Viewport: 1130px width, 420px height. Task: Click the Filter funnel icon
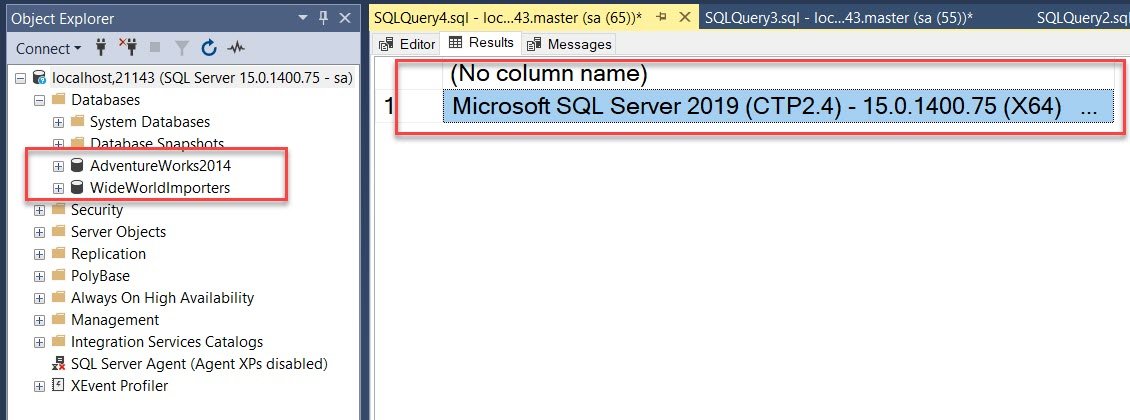coord(182,48)
